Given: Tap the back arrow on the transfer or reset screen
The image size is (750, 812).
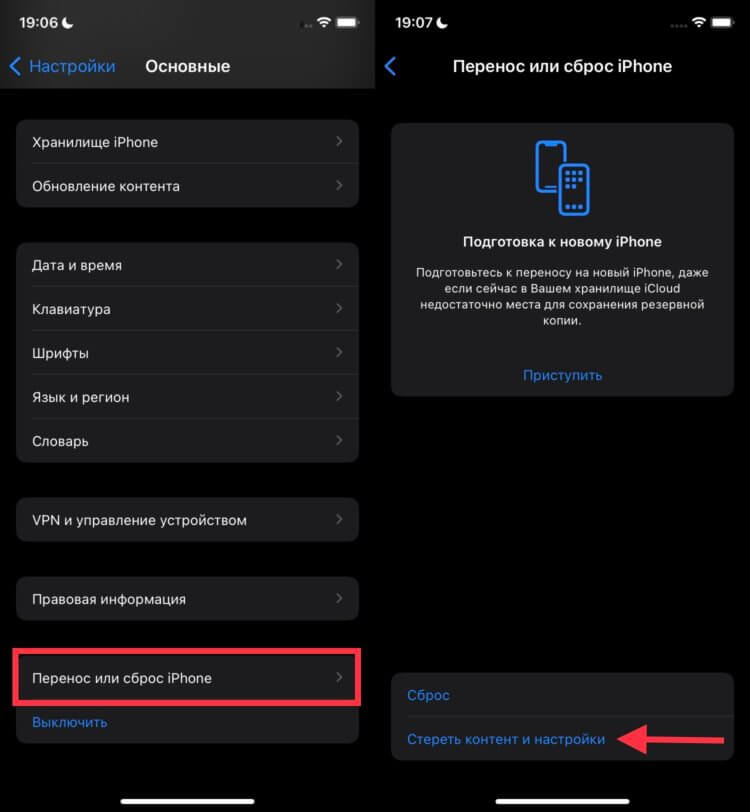Looking at the screenshot, I should [391, 66].
